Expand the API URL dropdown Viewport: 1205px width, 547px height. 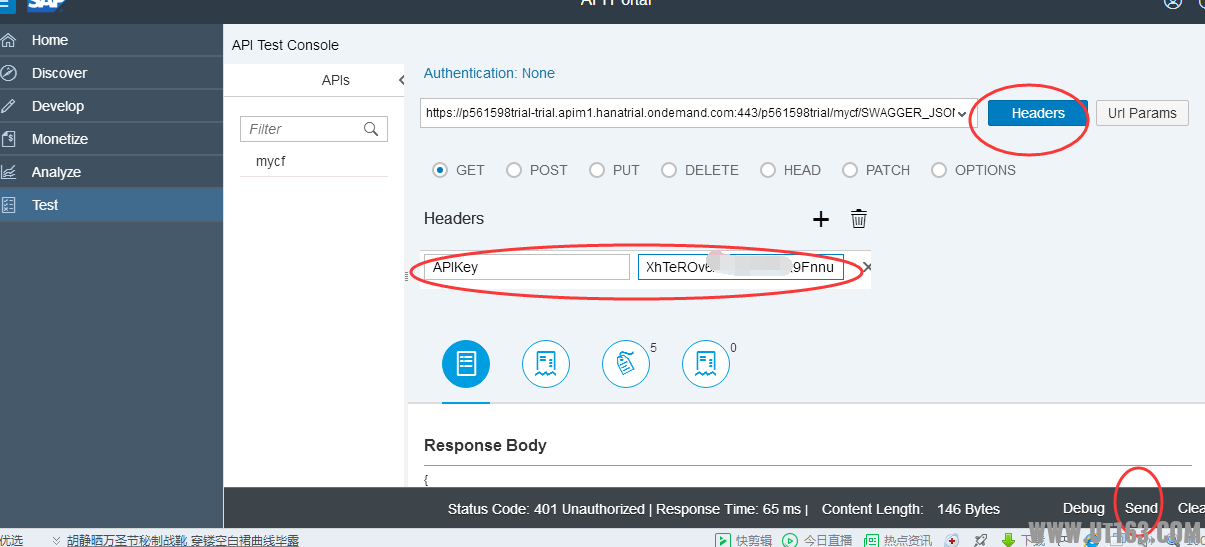(962, 114)
